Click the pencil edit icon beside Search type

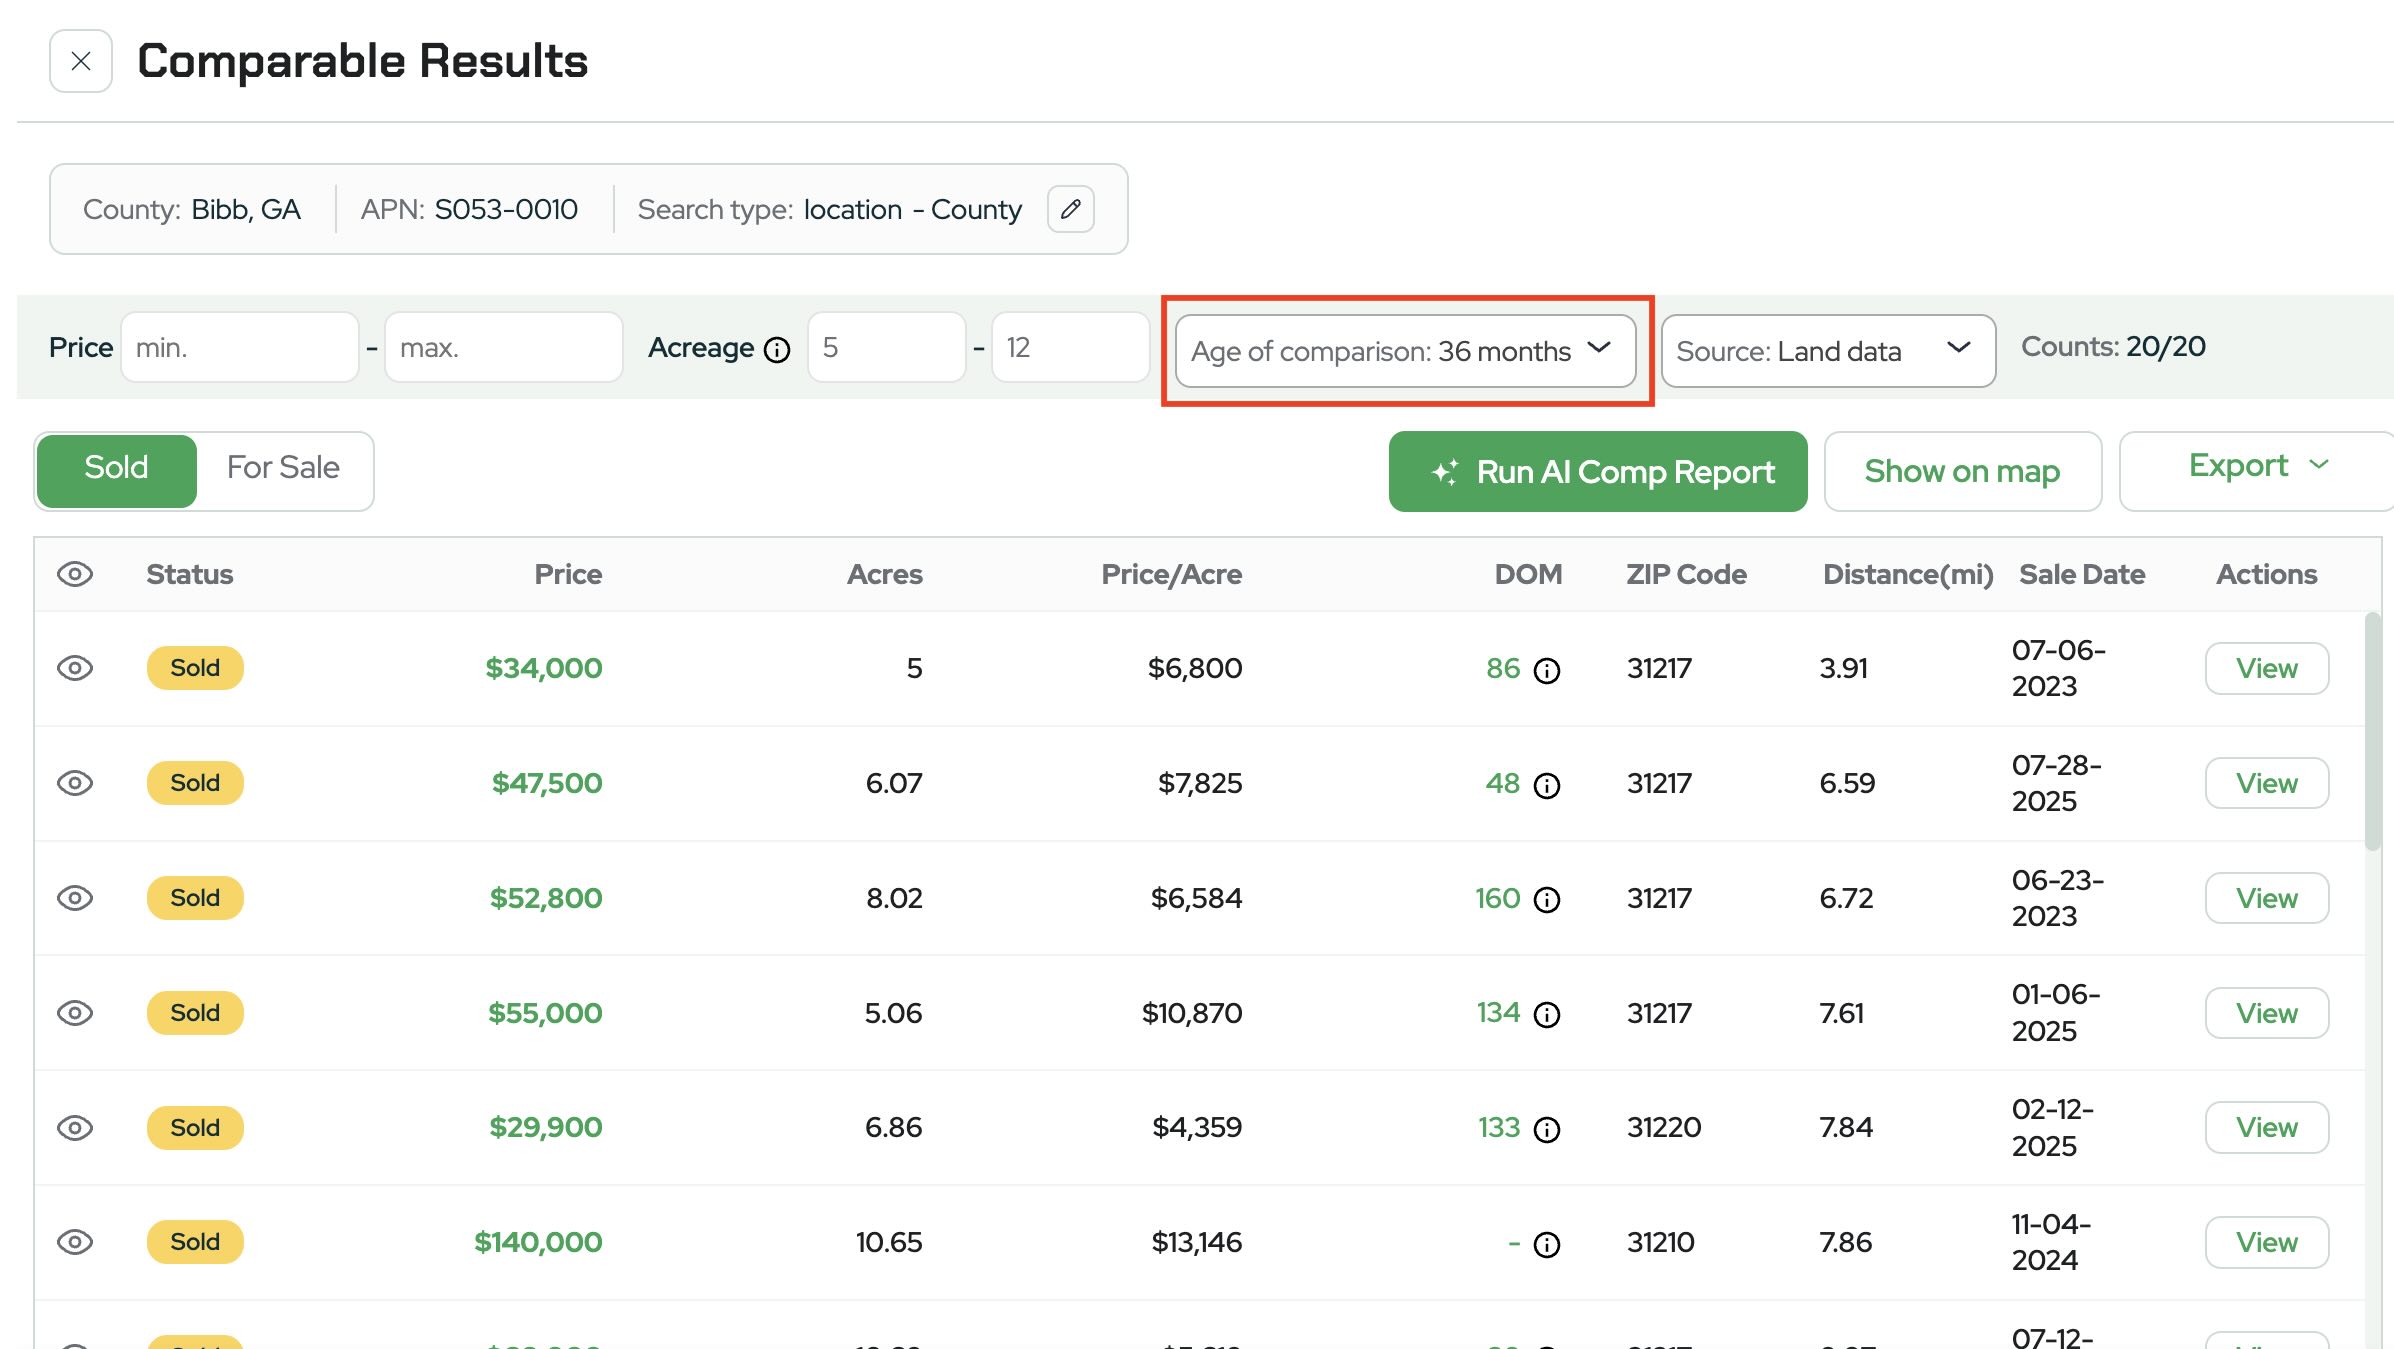(1070, 209)
